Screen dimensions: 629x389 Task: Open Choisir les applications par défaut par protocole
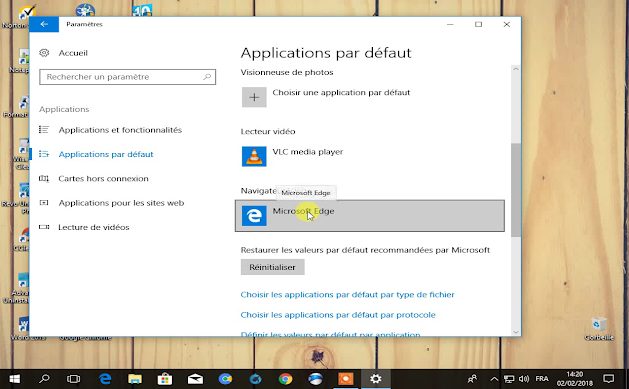(x=338, y=315)
